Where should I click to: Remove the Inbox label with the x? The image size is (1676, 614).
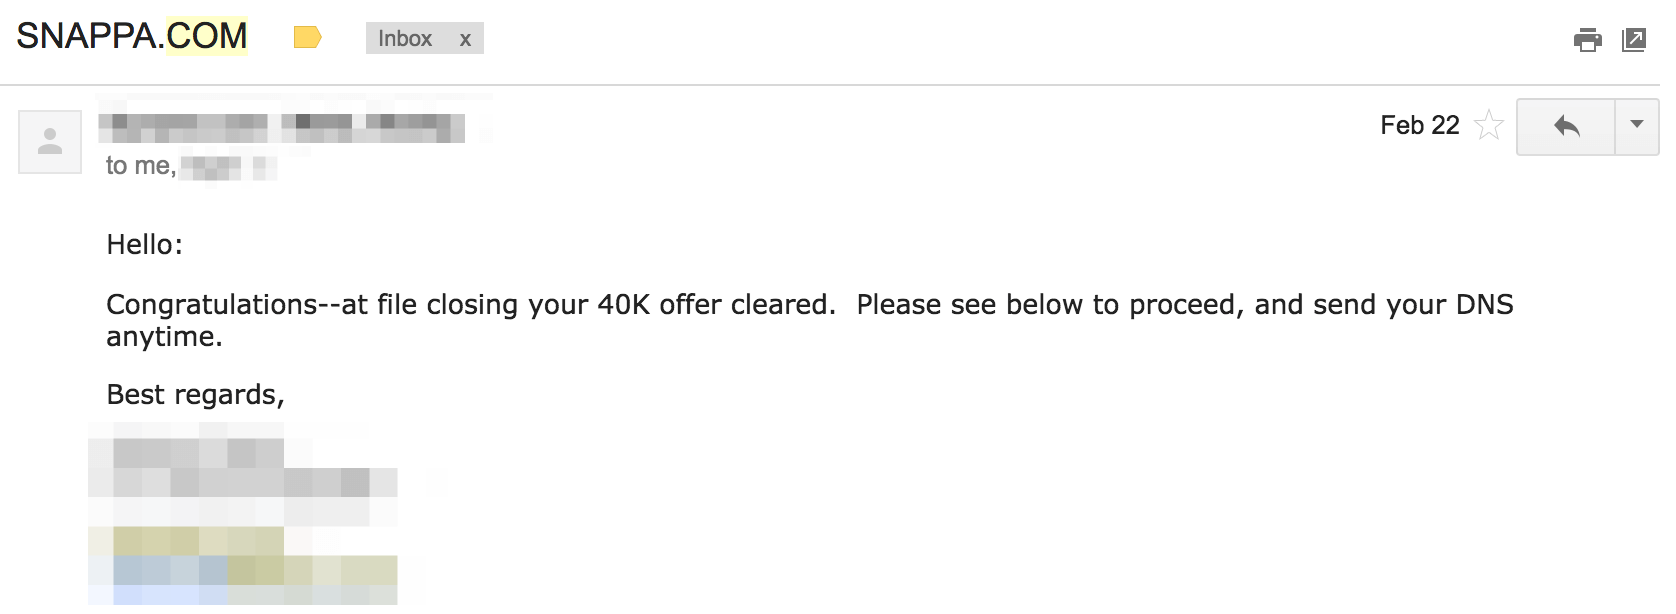[464, 40]
